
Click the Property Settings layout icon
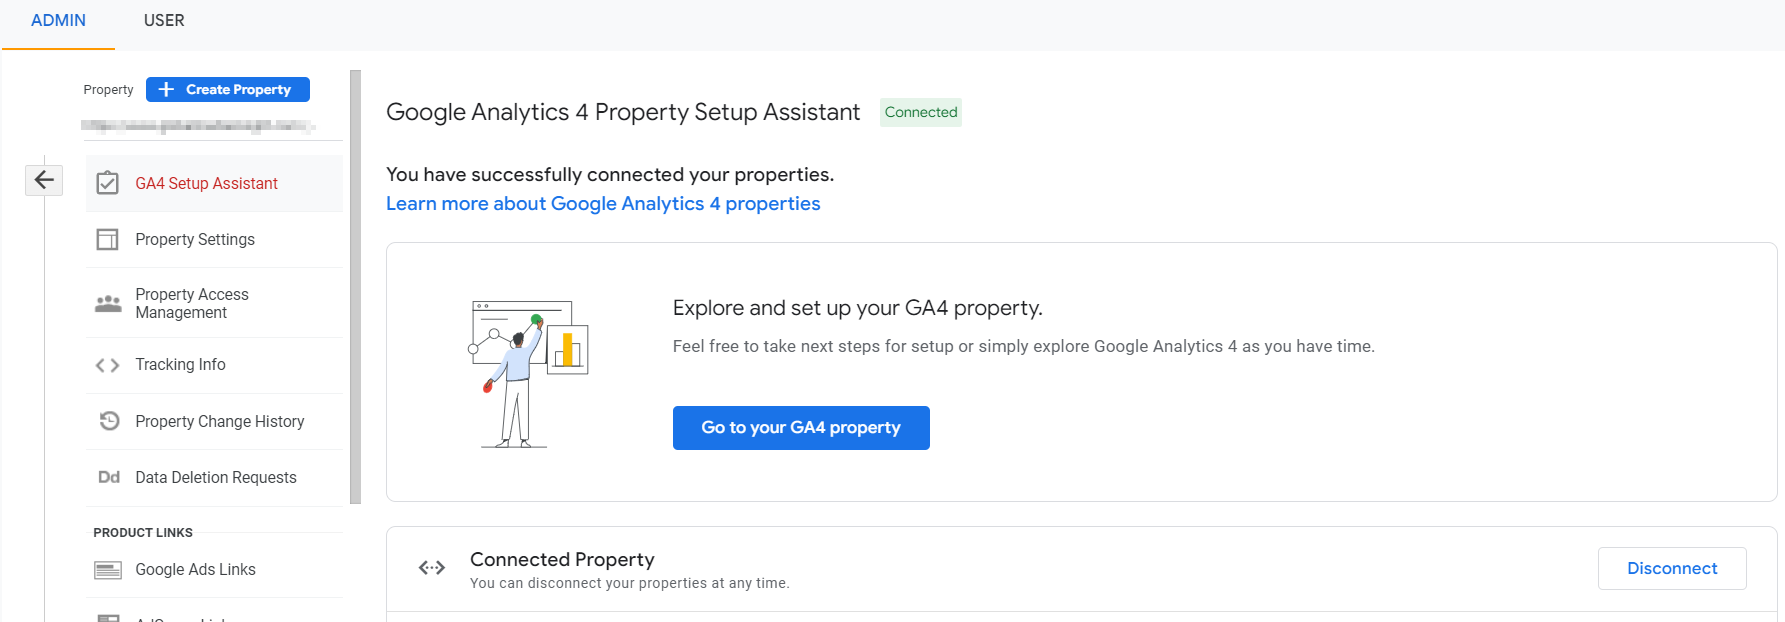tap(107, 239)
